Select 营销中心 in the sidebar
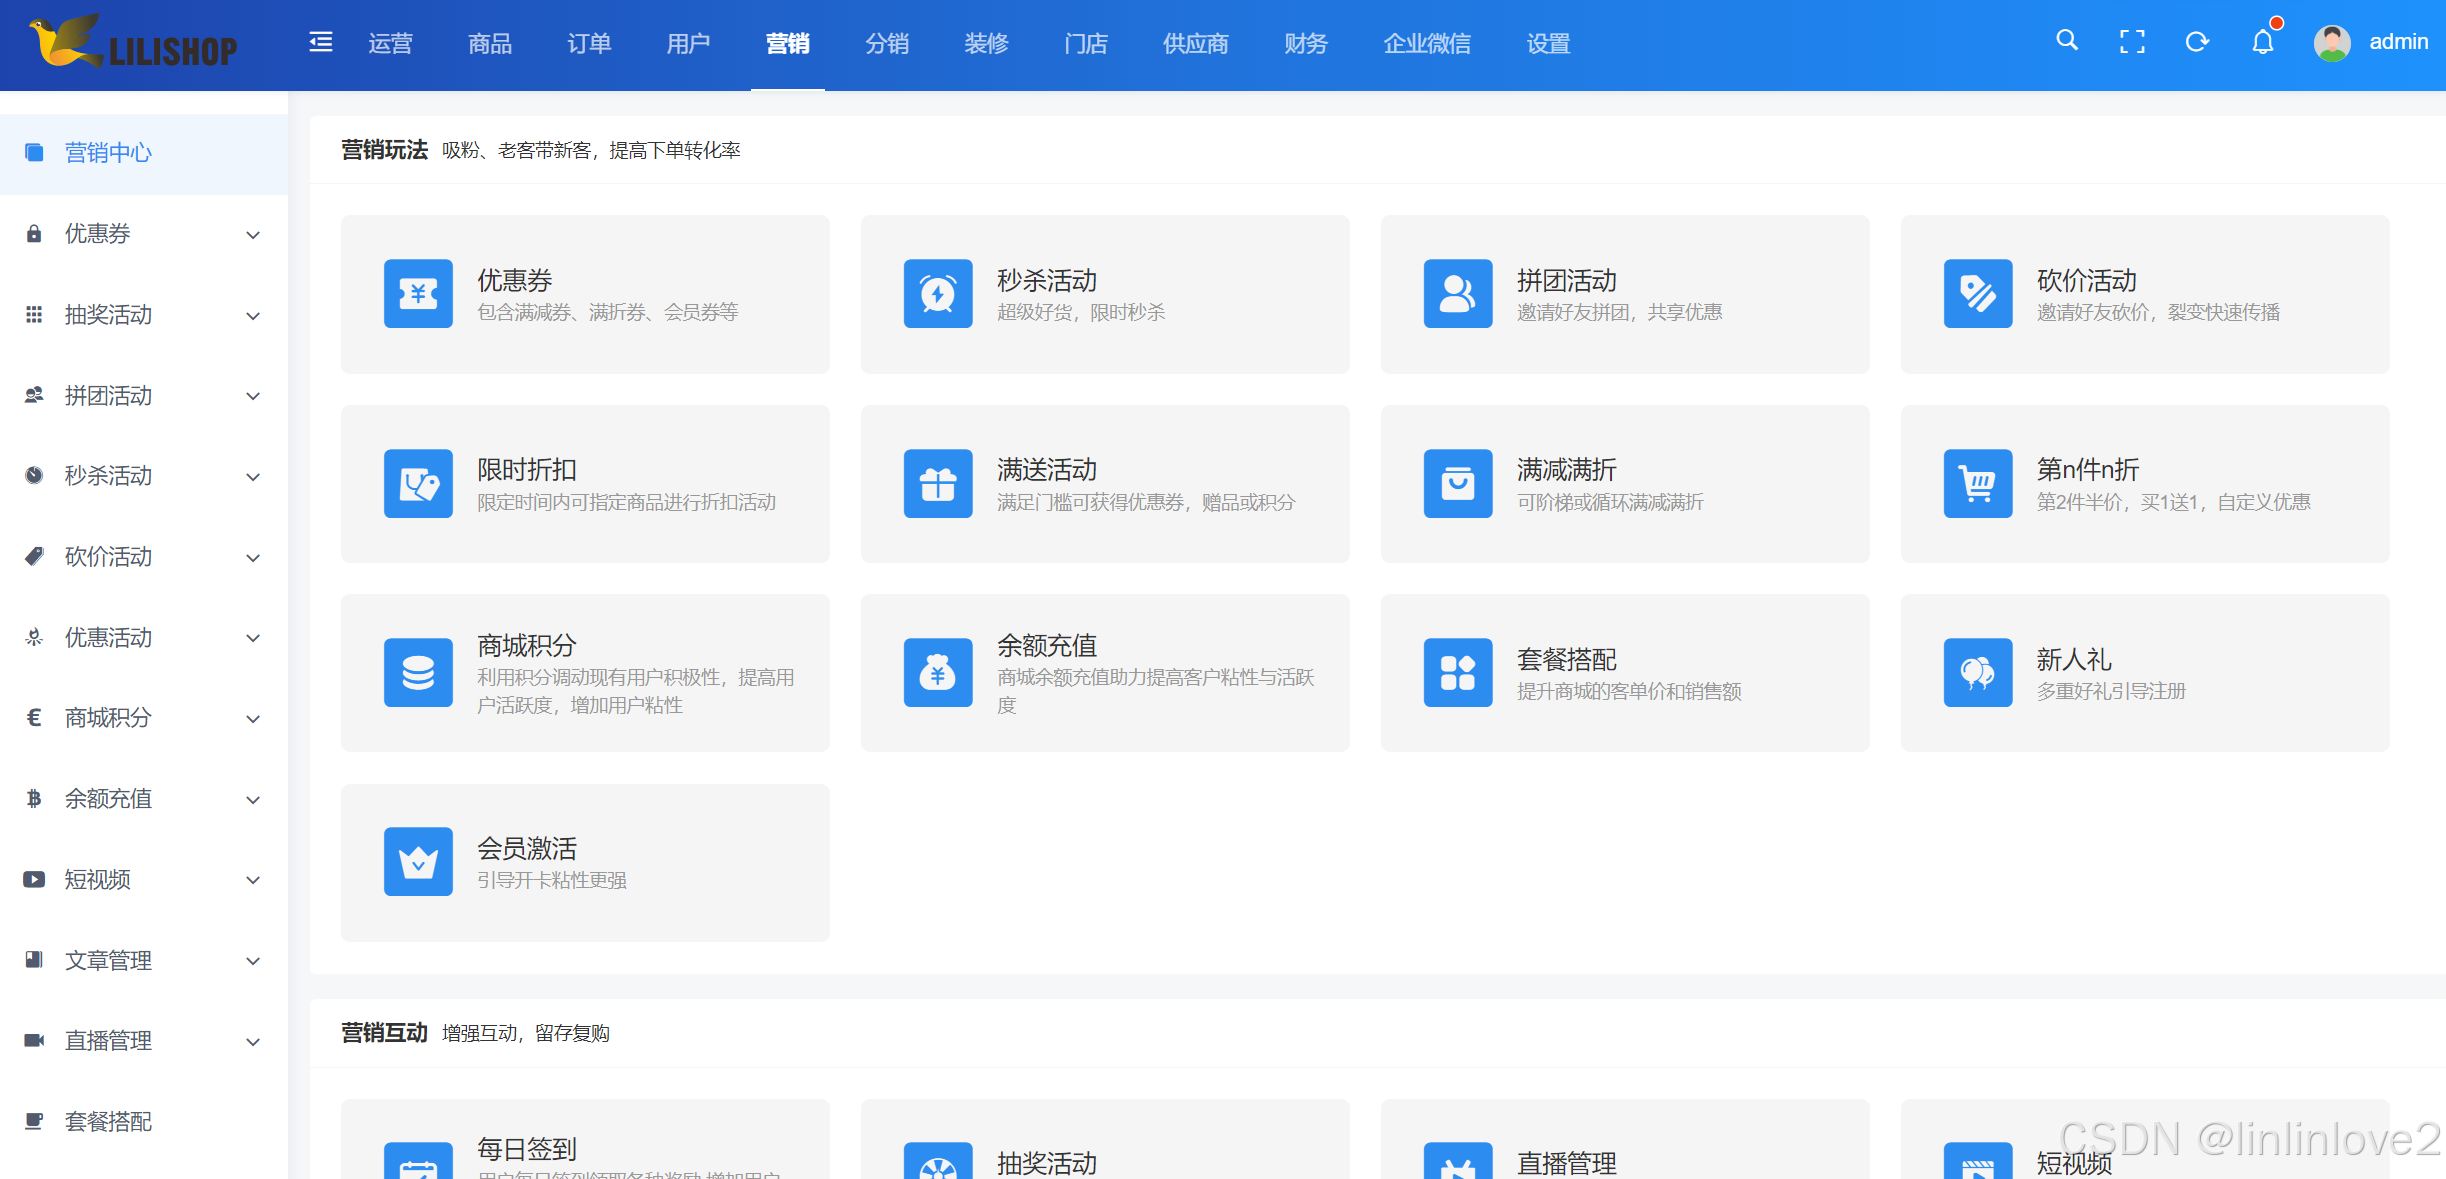Screen dimensions: 2446x1179 coord(108,153)
